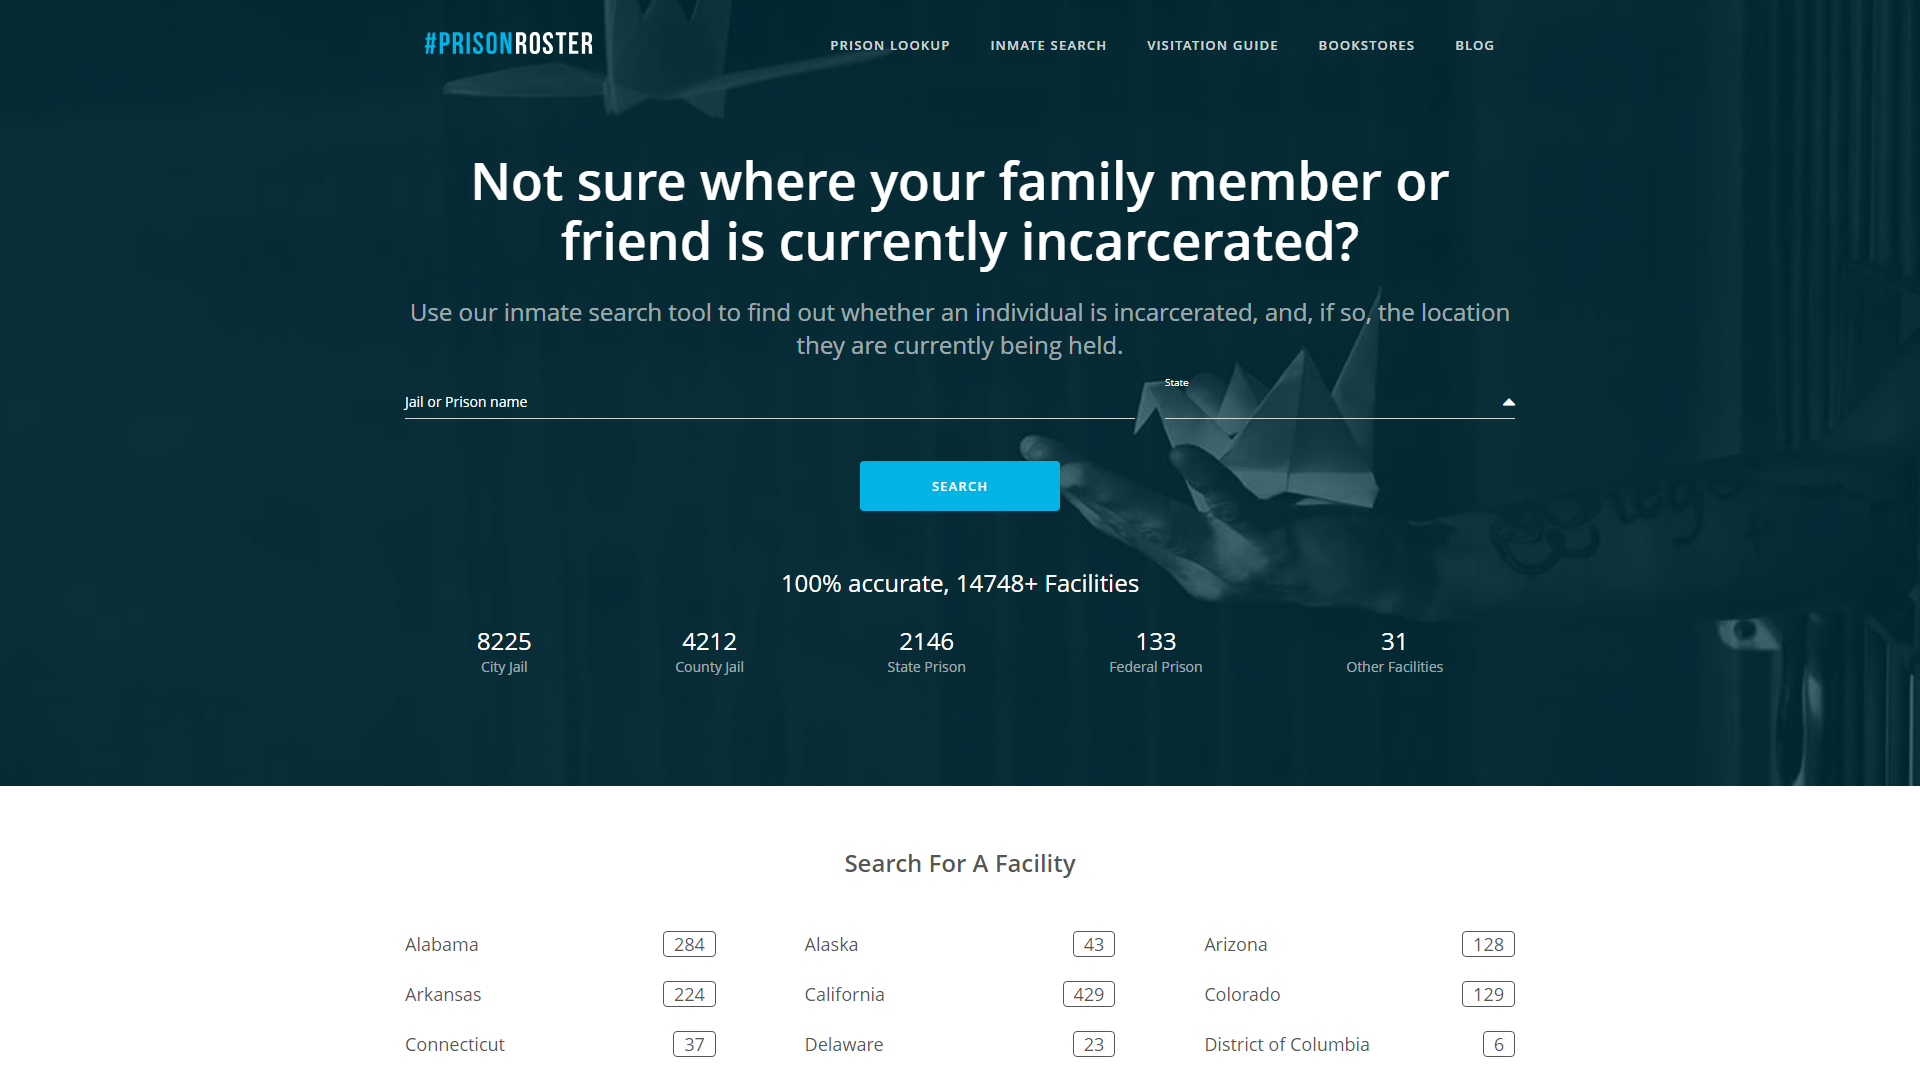Click Alaska 43 facilities badge
Viewport: 1920px width, 1080px height.
(x=1095, y=944)
